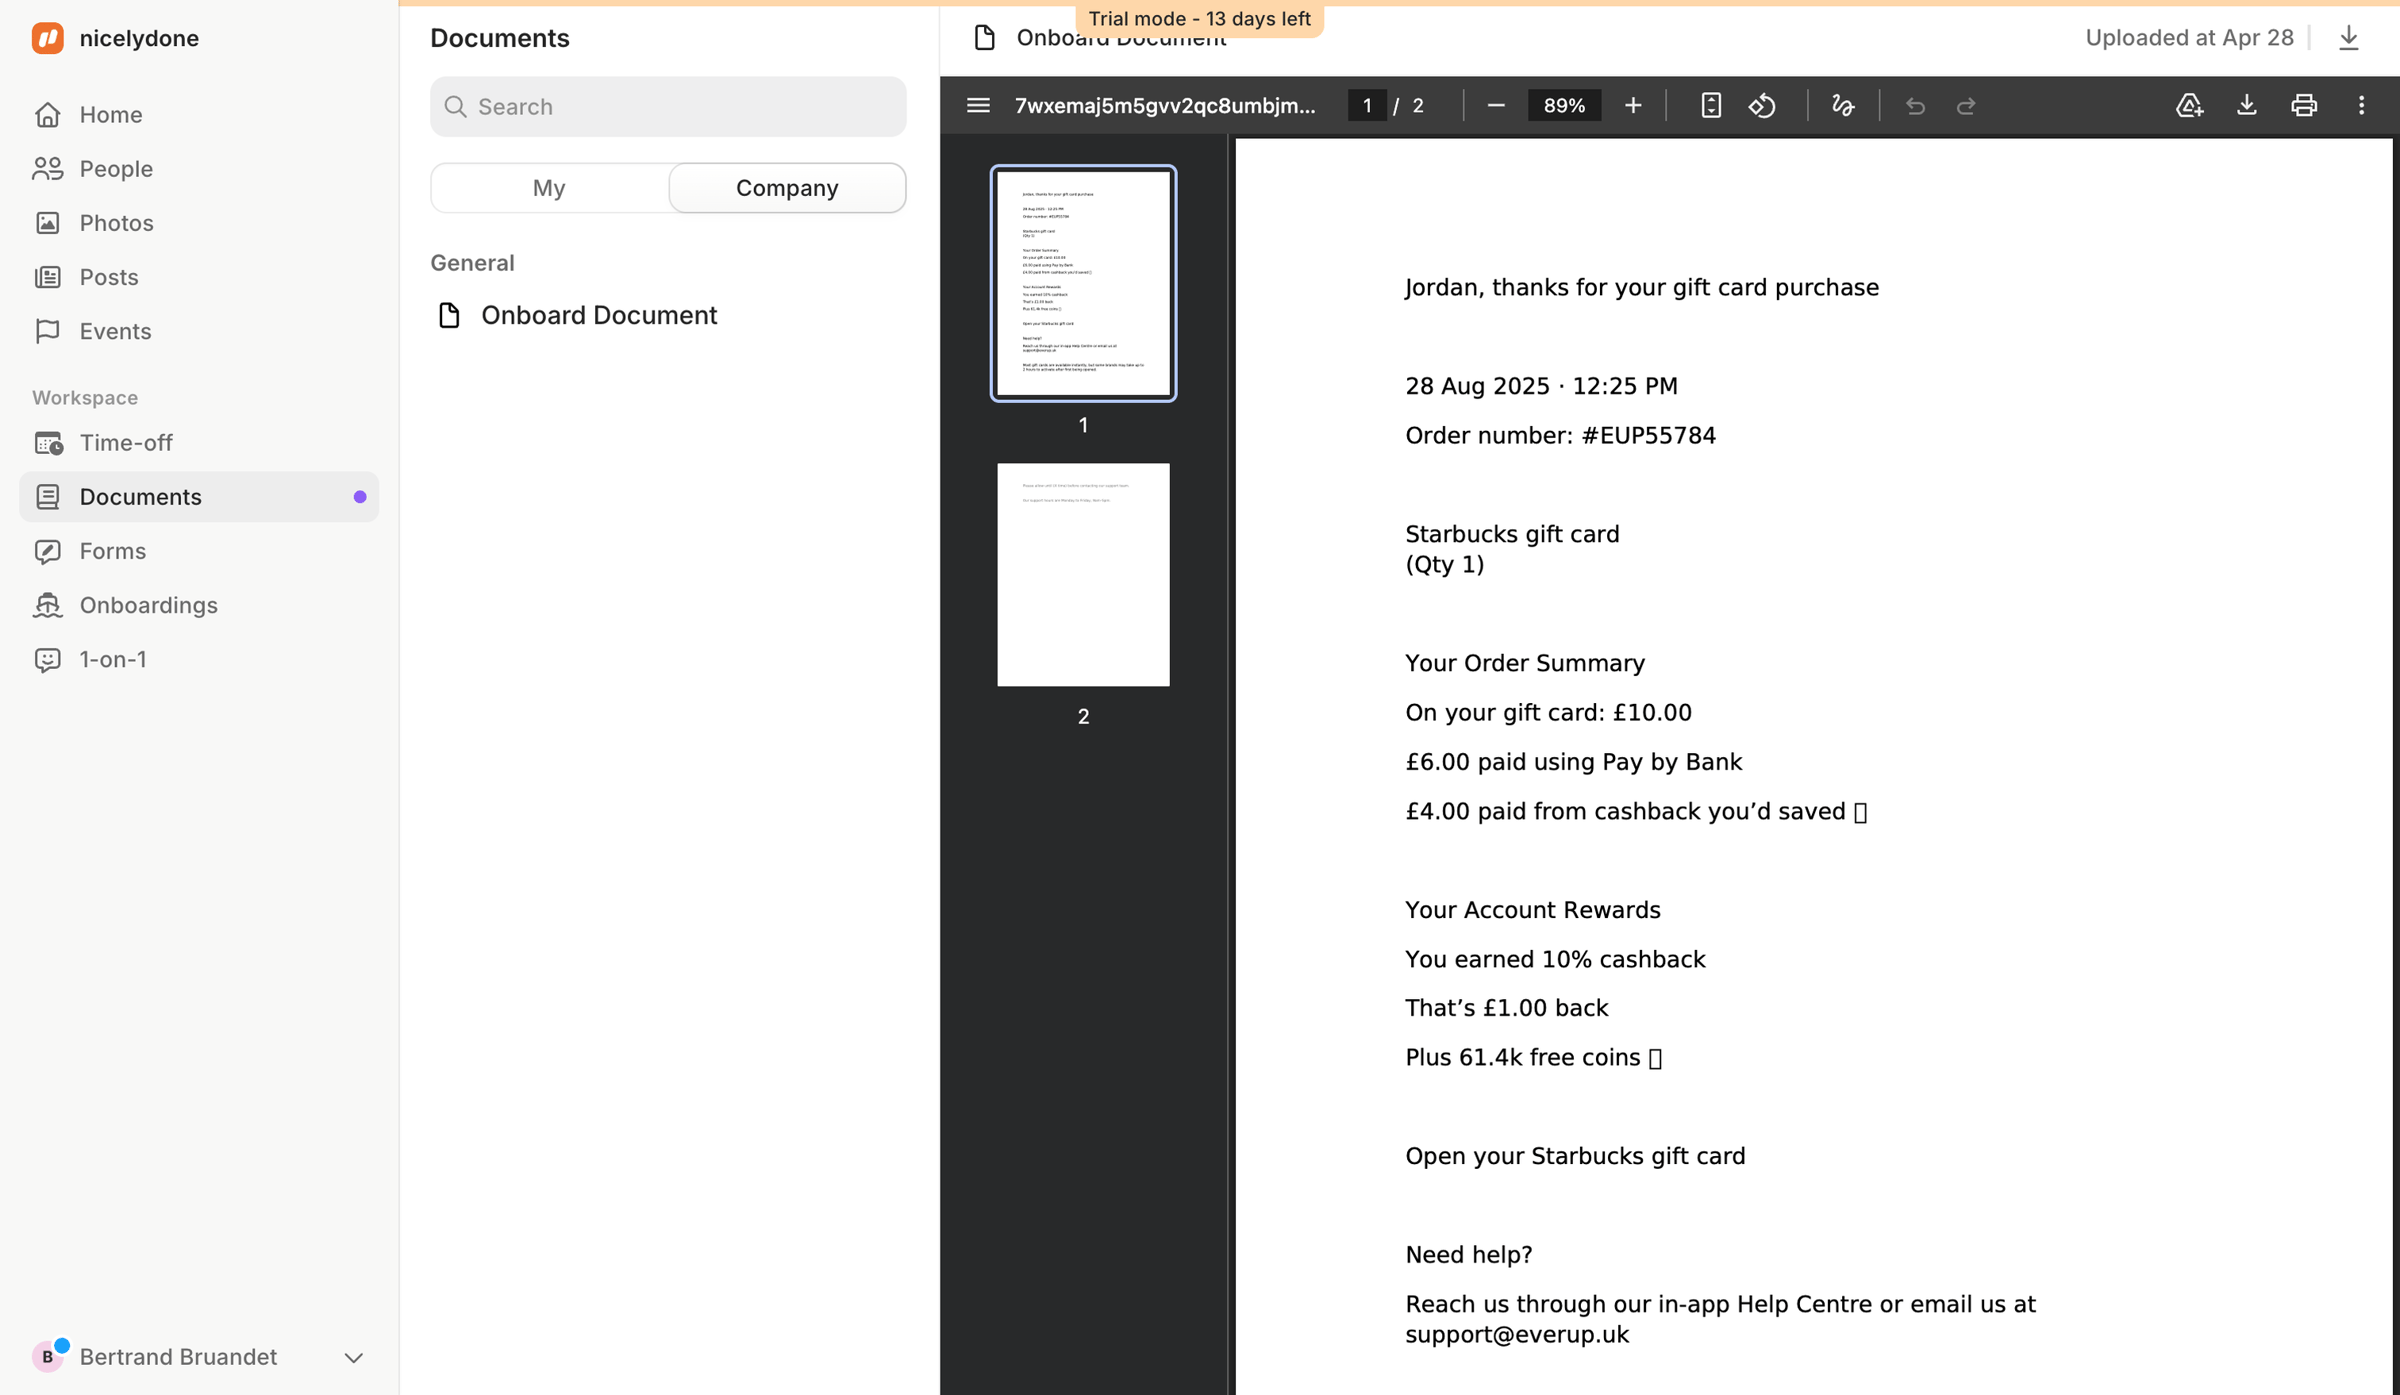Open the Forms workspace item

[x=199, y=550]
